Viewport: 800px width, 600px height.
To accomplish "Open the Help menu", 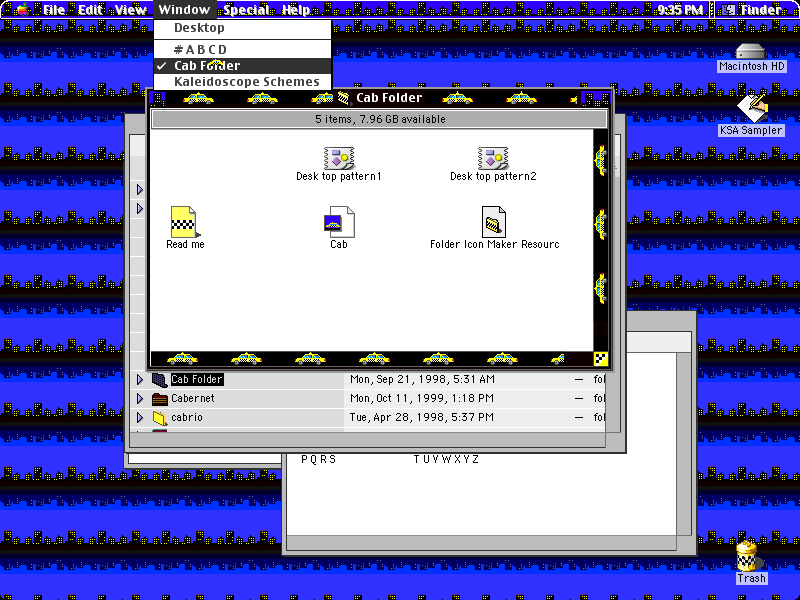I will pos(296,10).
